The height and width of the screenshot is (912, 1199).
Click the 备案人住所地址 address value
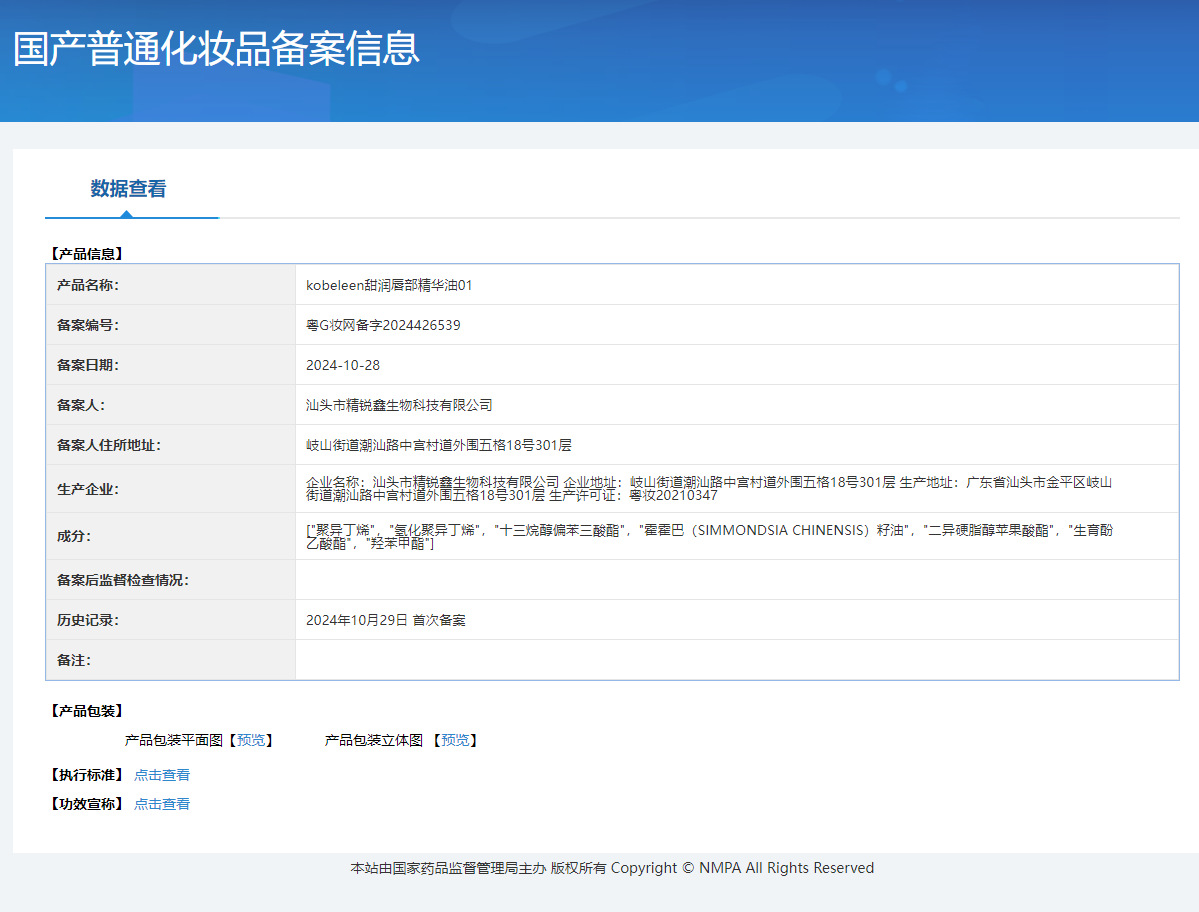[x=438, y=445]
